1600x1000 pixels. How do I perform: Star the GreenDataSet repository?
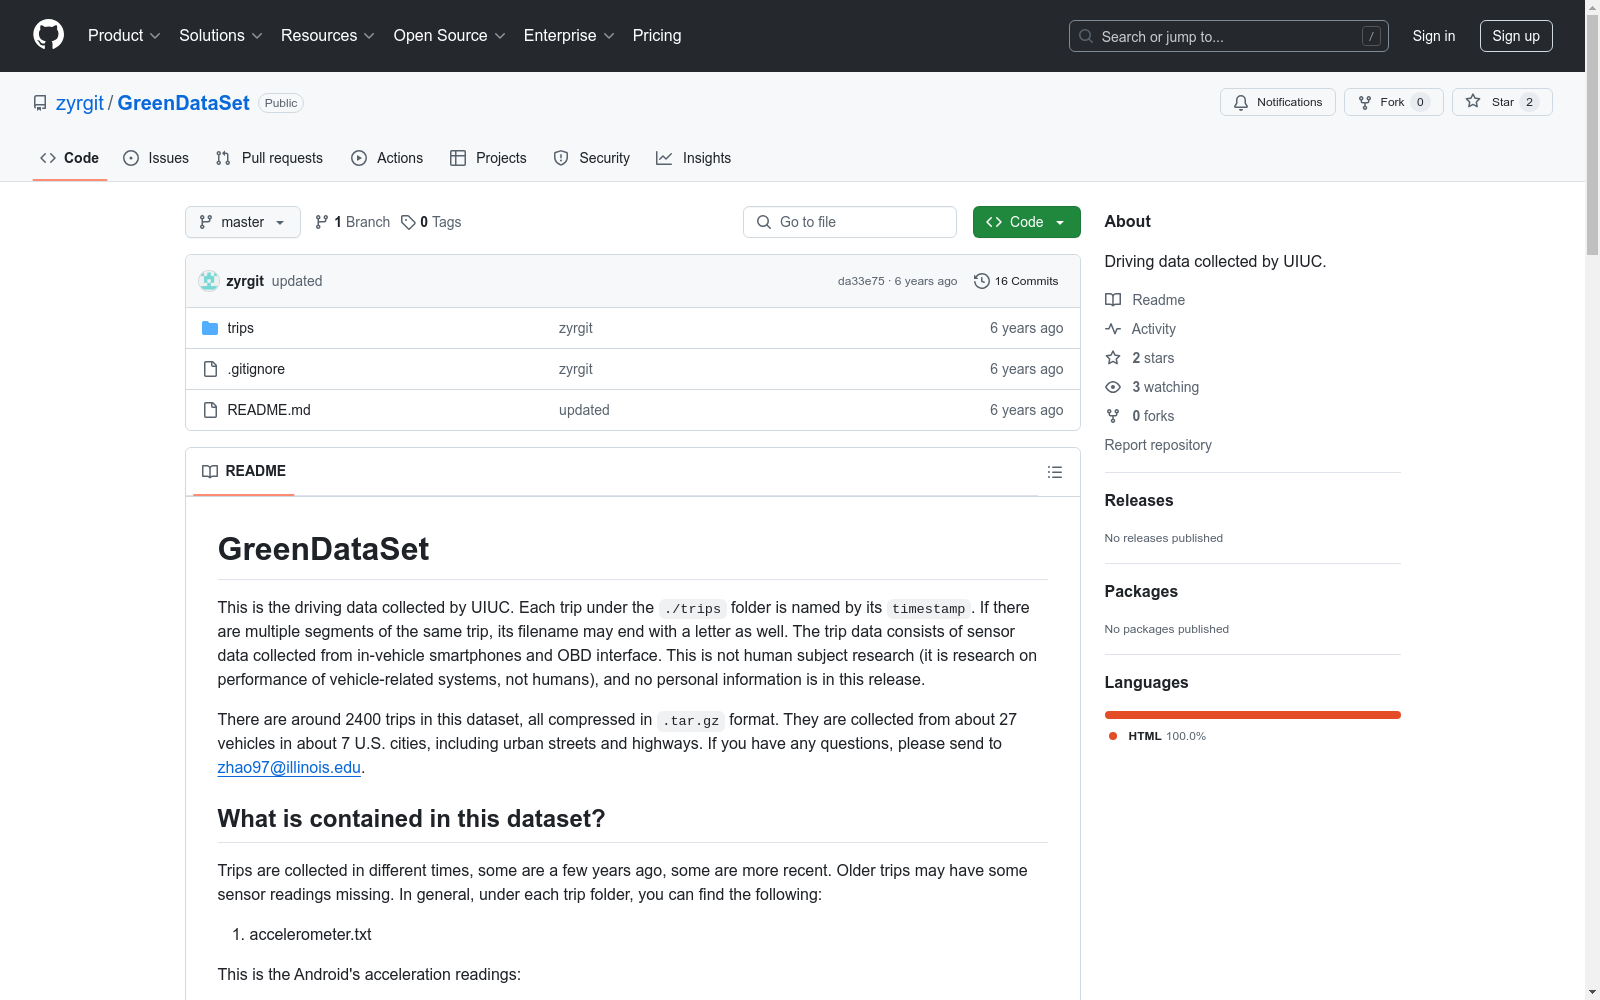tap(1502, 102)
